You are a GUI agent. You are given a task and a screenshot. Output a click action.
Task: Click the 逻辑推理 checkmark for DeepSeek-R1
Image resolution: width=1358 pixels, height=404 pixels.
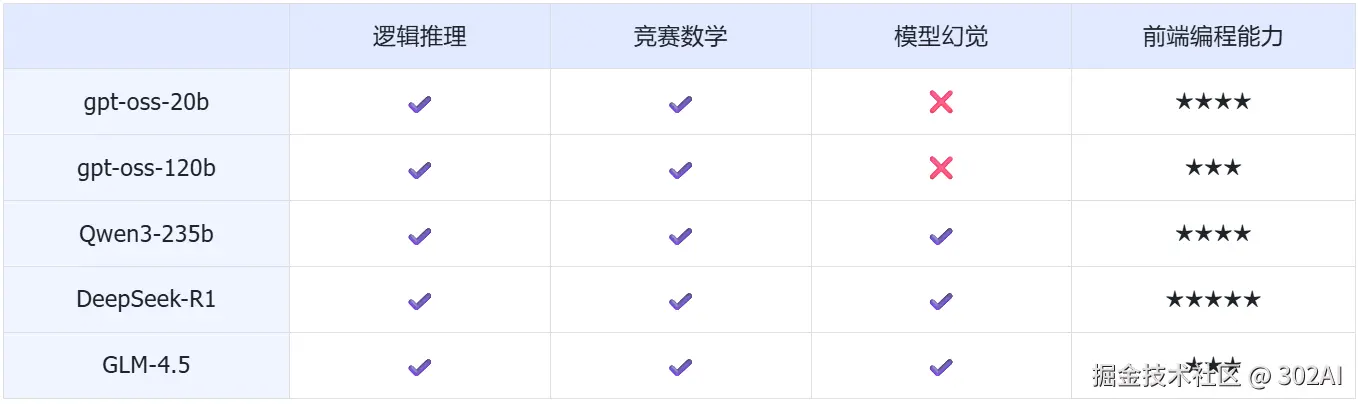(420, 301)
